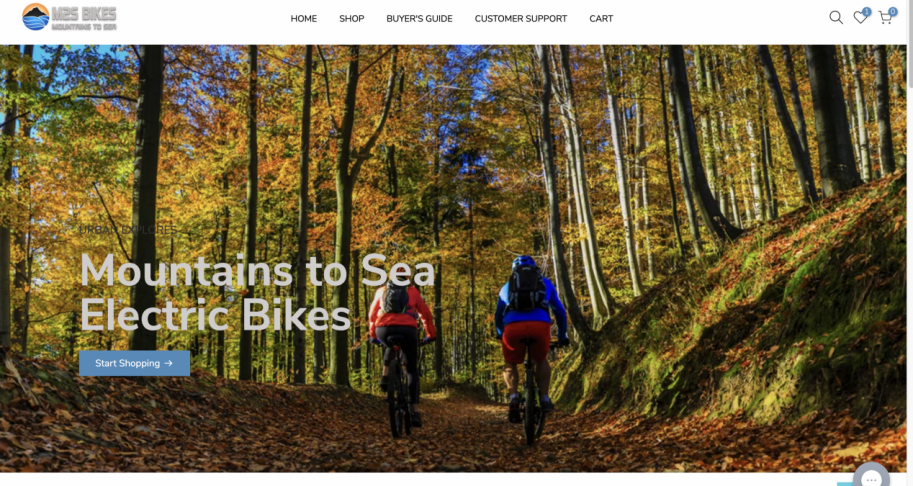Viewport: 913px width, 486px height.
Task: Click the arrow inside Start Shopping button
Action: (x=168, y=363)
